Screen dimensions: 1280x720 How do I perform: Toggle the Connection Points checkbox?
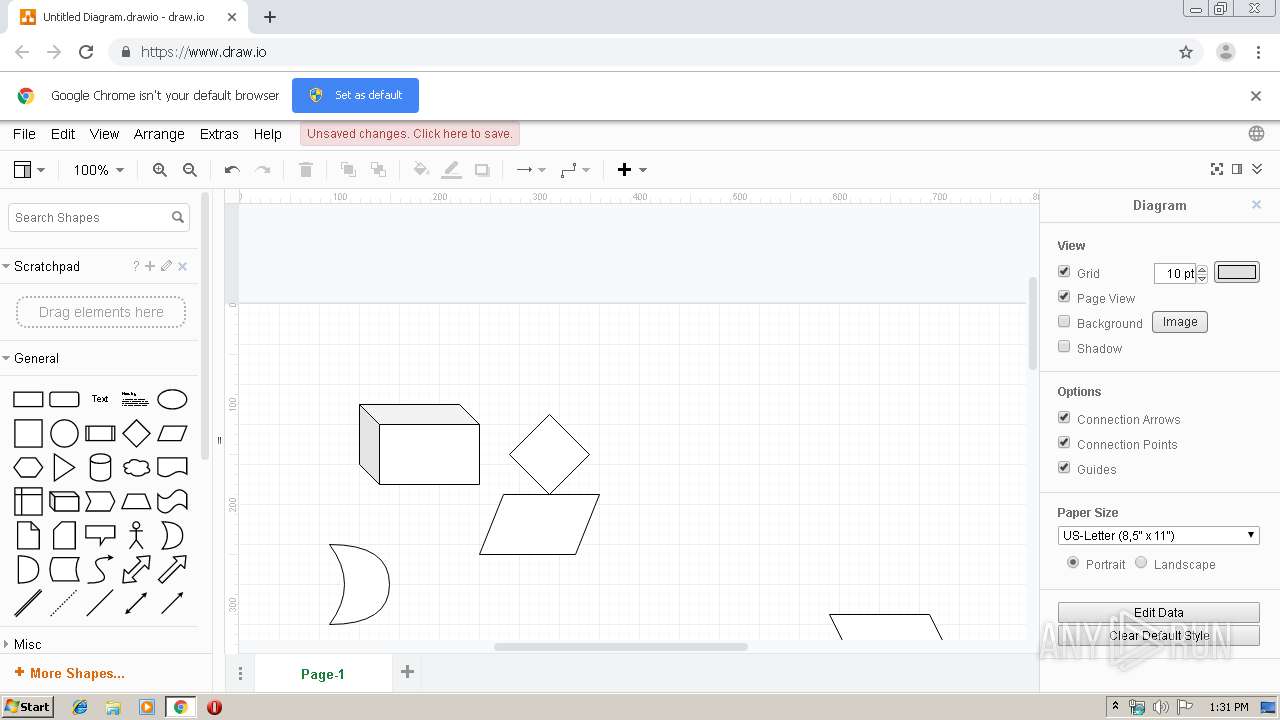coord(1064,443)
